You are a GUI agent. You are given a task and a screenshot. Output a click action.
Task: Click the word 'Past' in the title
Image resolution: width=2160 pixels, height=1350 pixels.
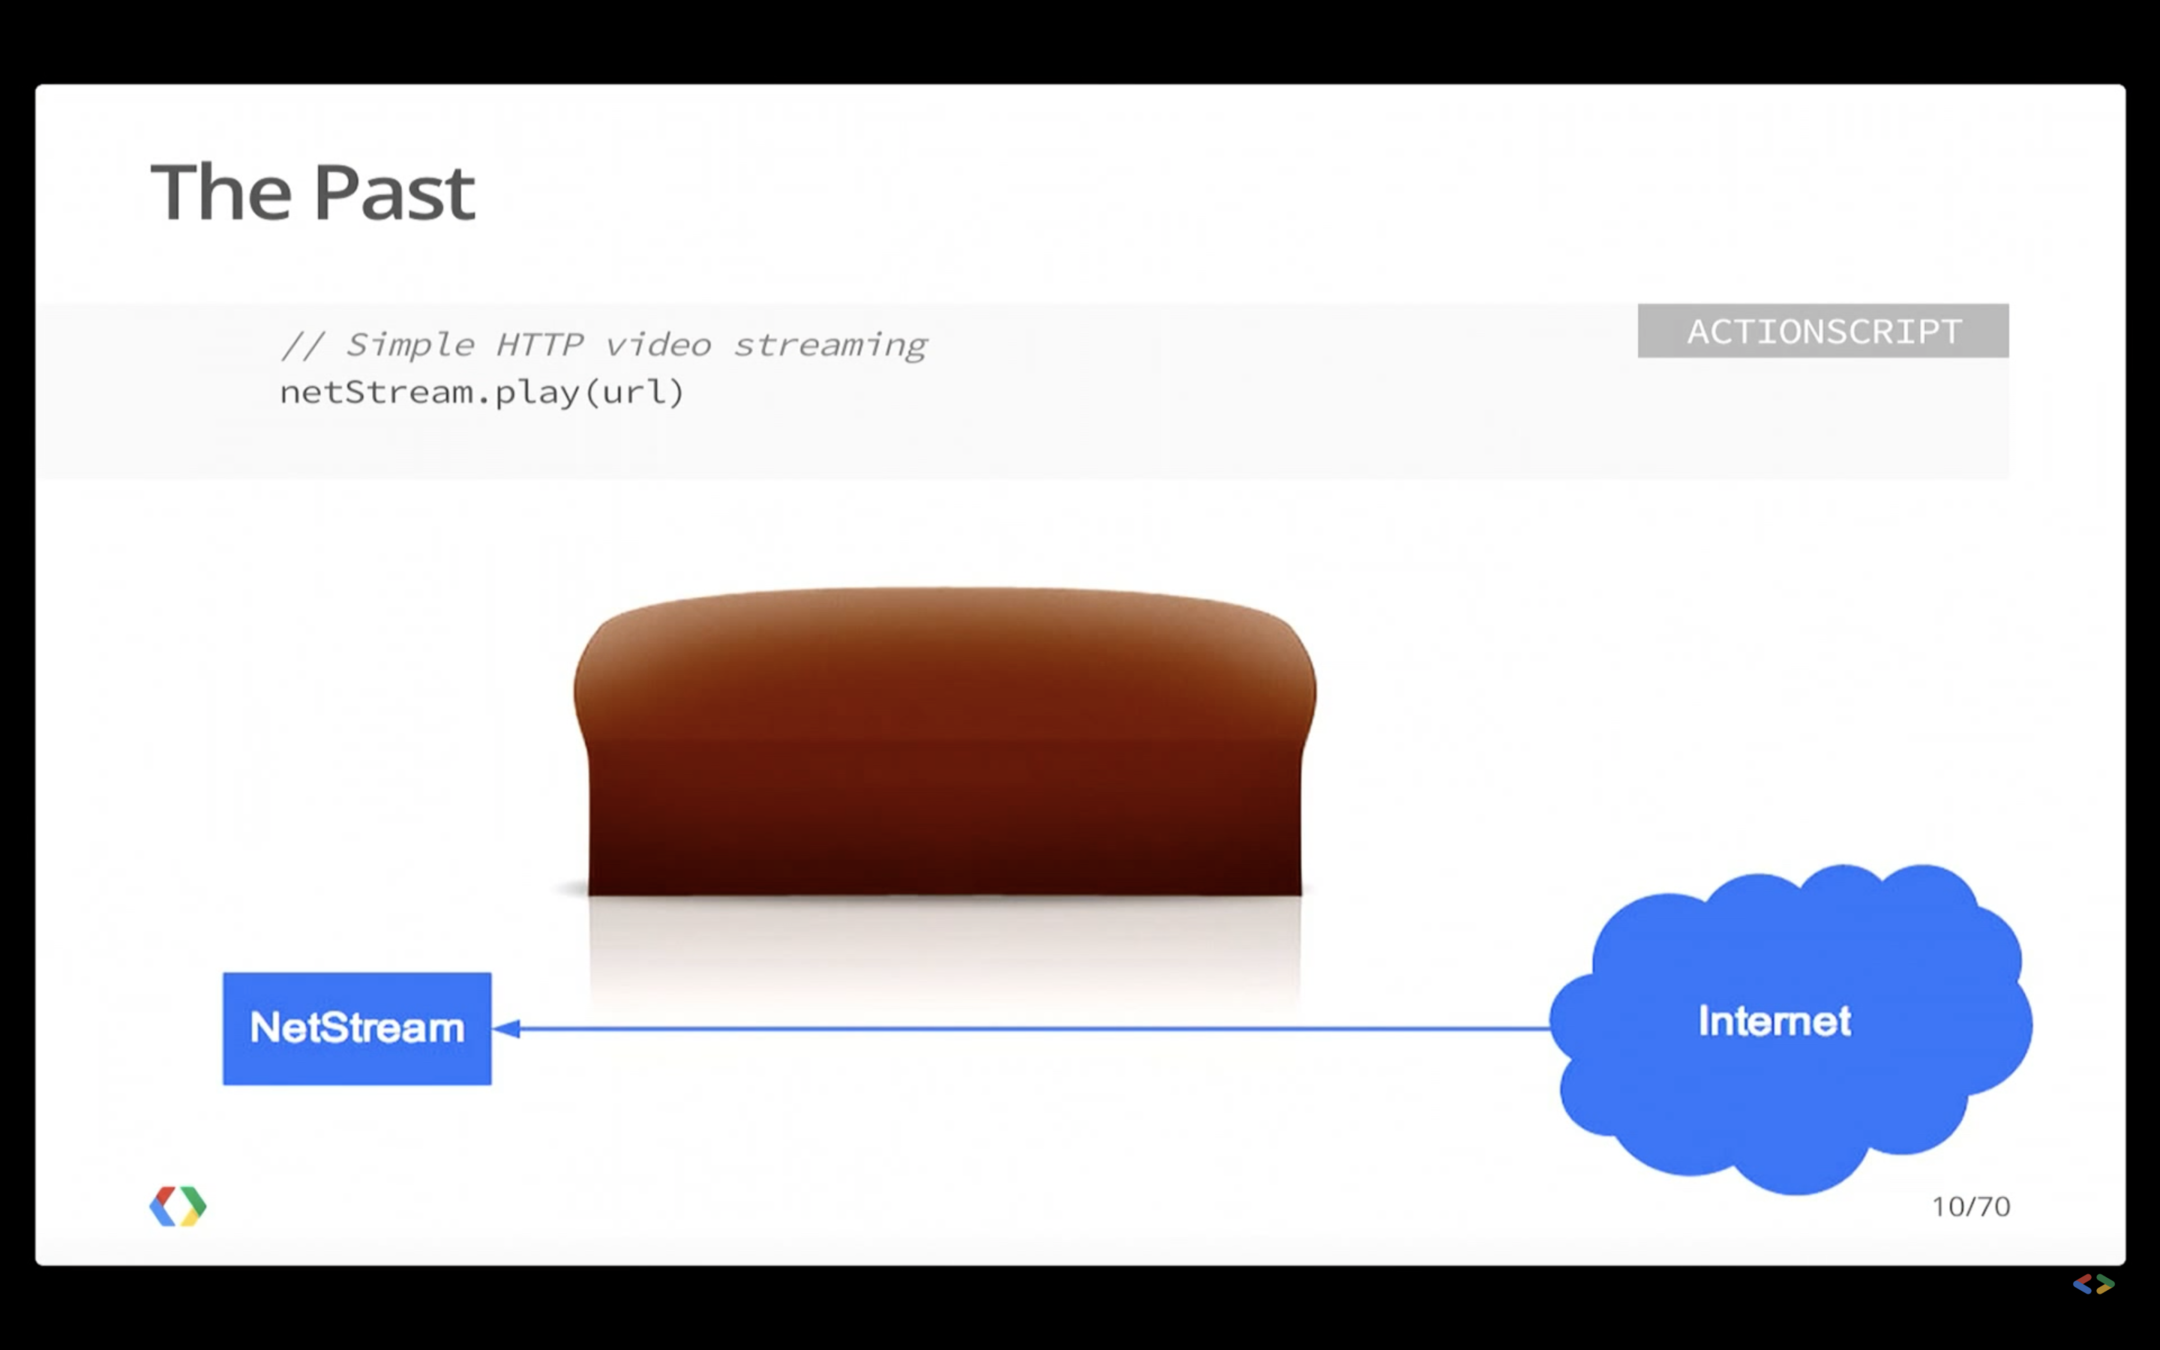pyautogui.click(x=394, y=192)
